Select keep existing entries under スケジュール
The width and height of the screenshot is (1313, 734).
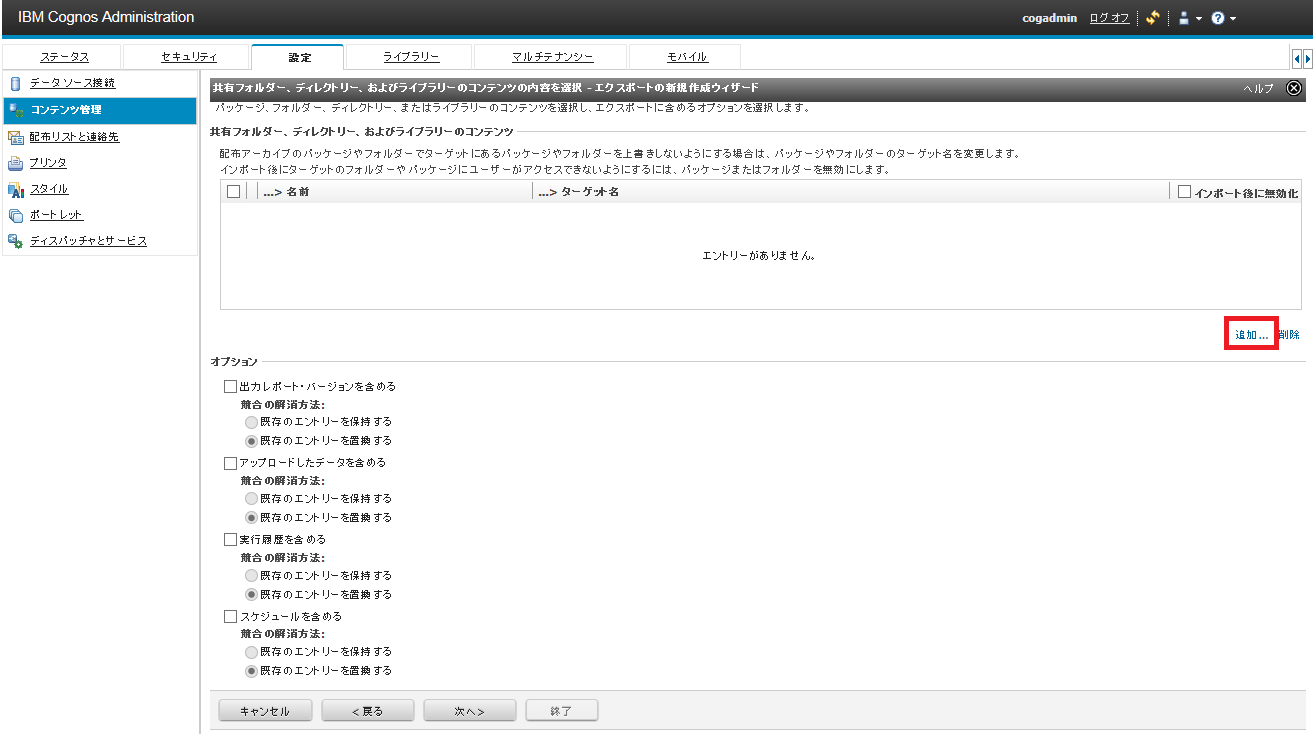click(251, 652)
